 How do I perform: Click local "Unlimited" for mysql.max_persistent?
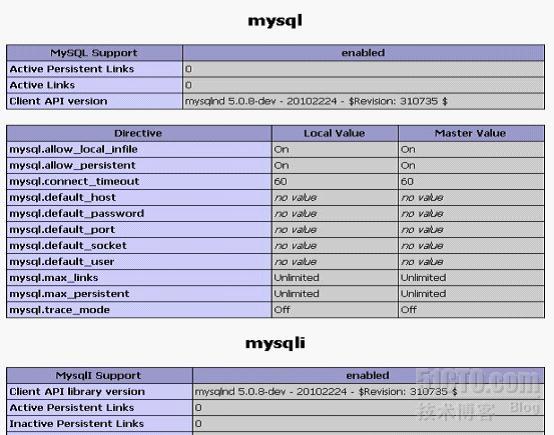tap(297, 294)
